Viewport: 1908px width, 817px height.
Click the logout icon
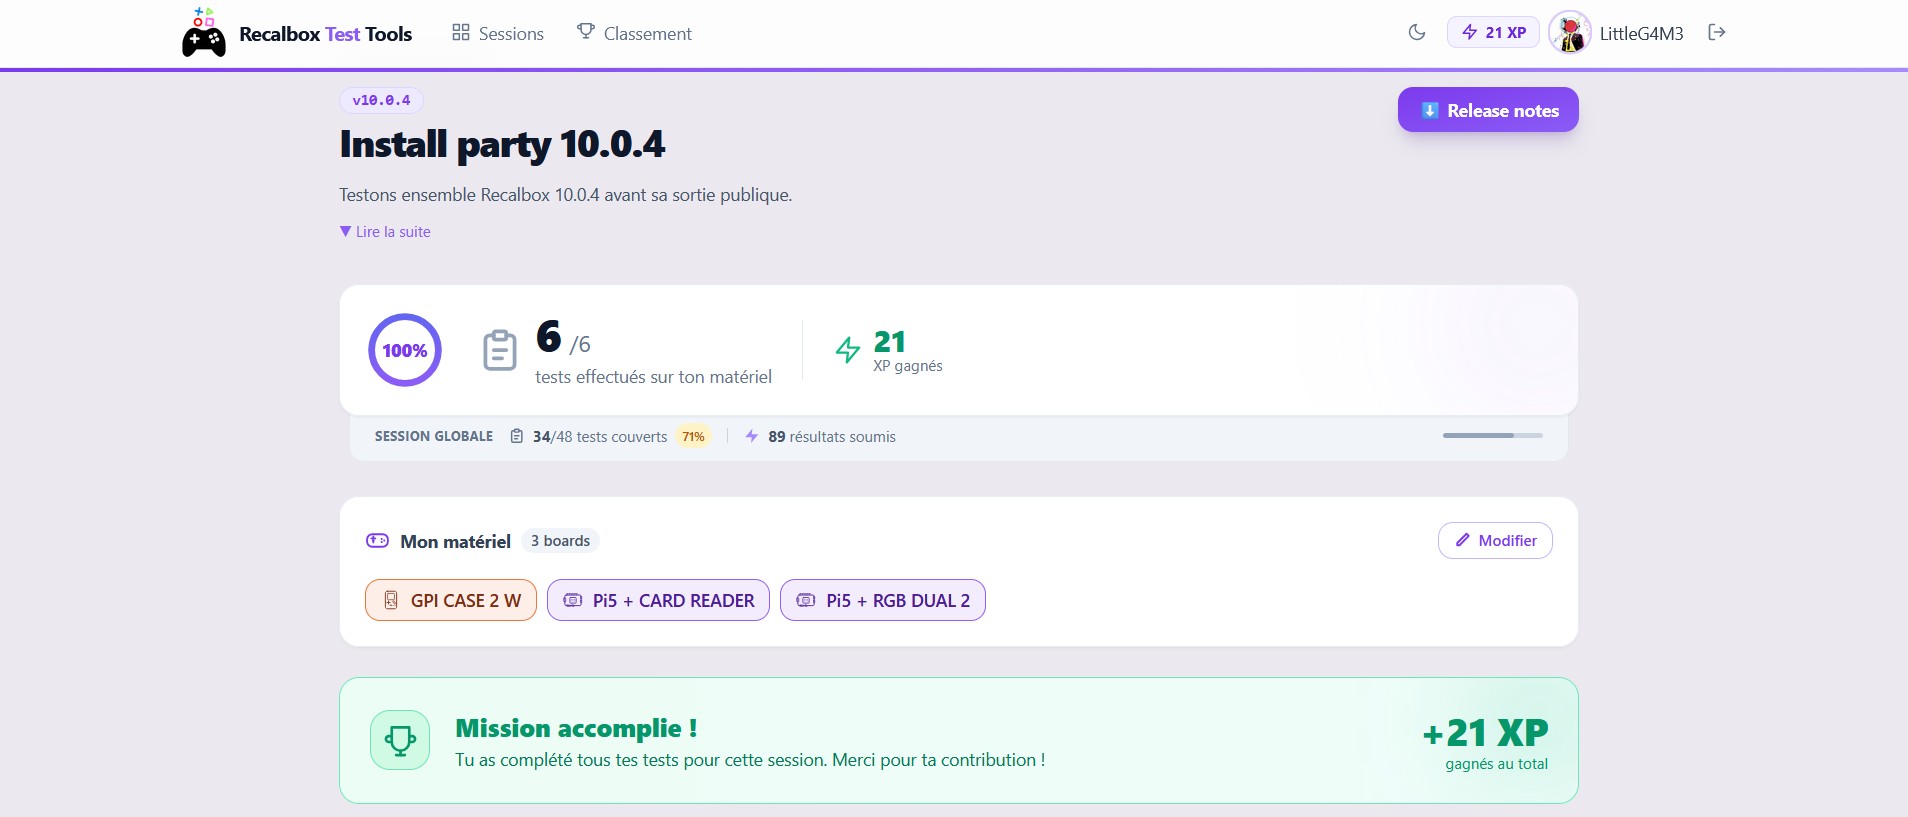(1716, 32)
